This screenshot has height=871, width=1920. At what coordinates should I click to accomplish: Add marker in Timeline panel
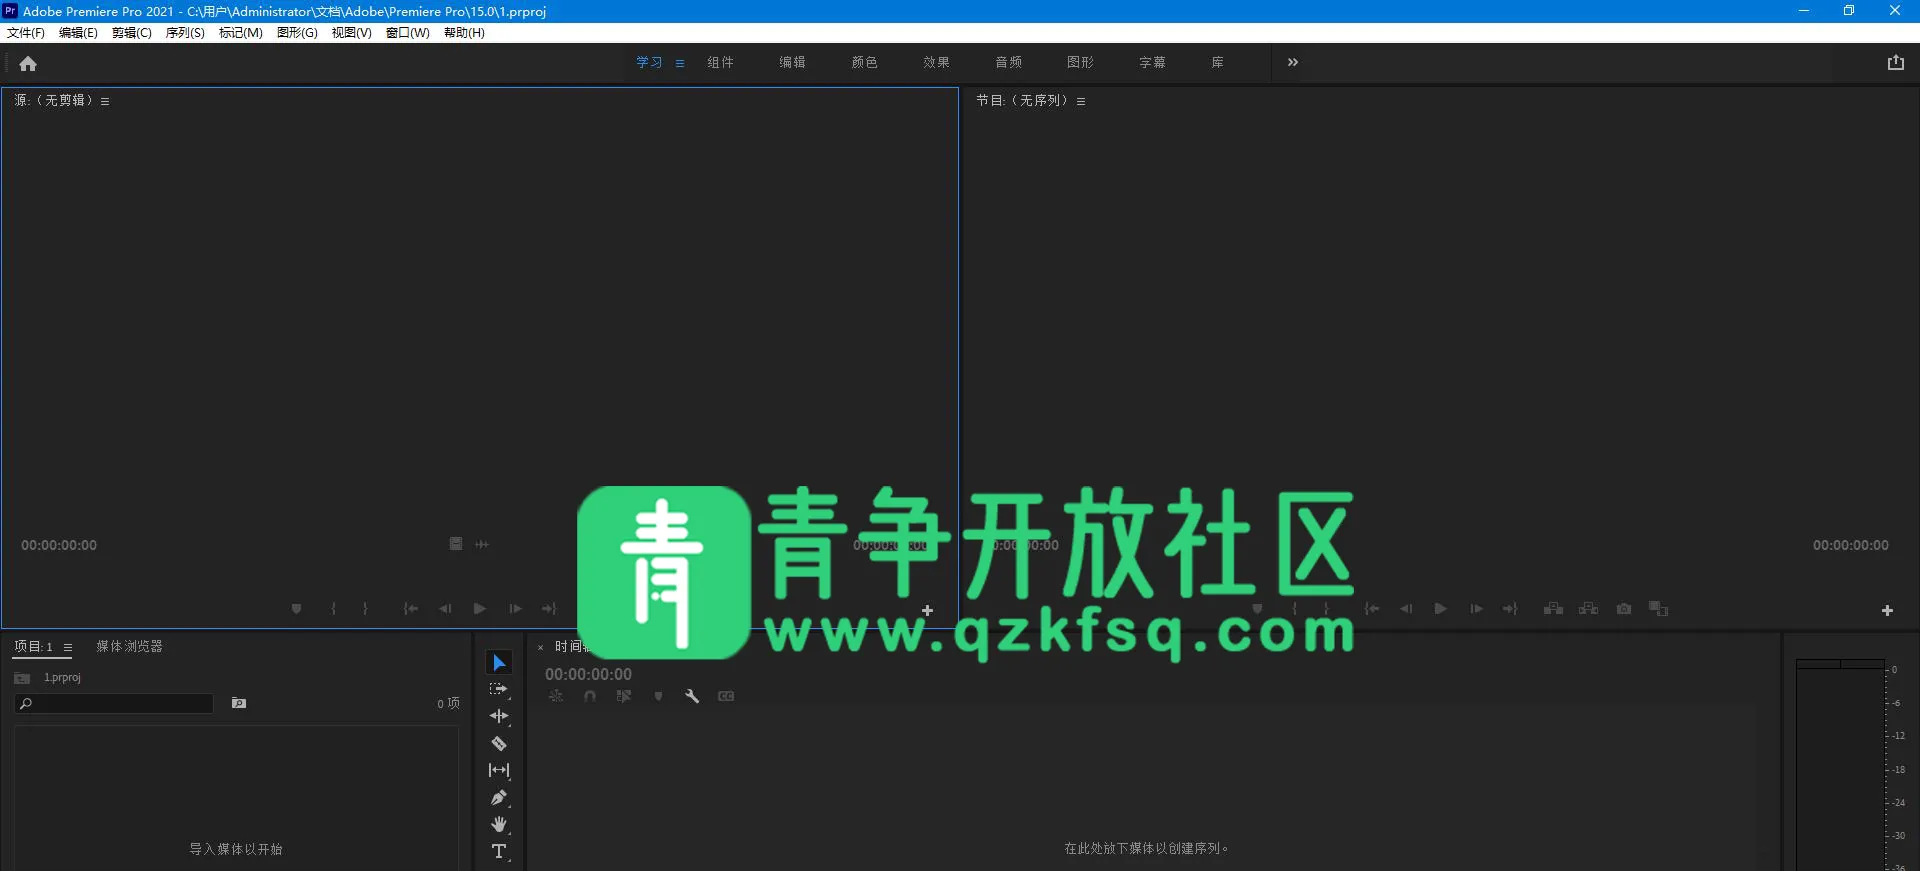pyautogui.click(x=658, y=696)
